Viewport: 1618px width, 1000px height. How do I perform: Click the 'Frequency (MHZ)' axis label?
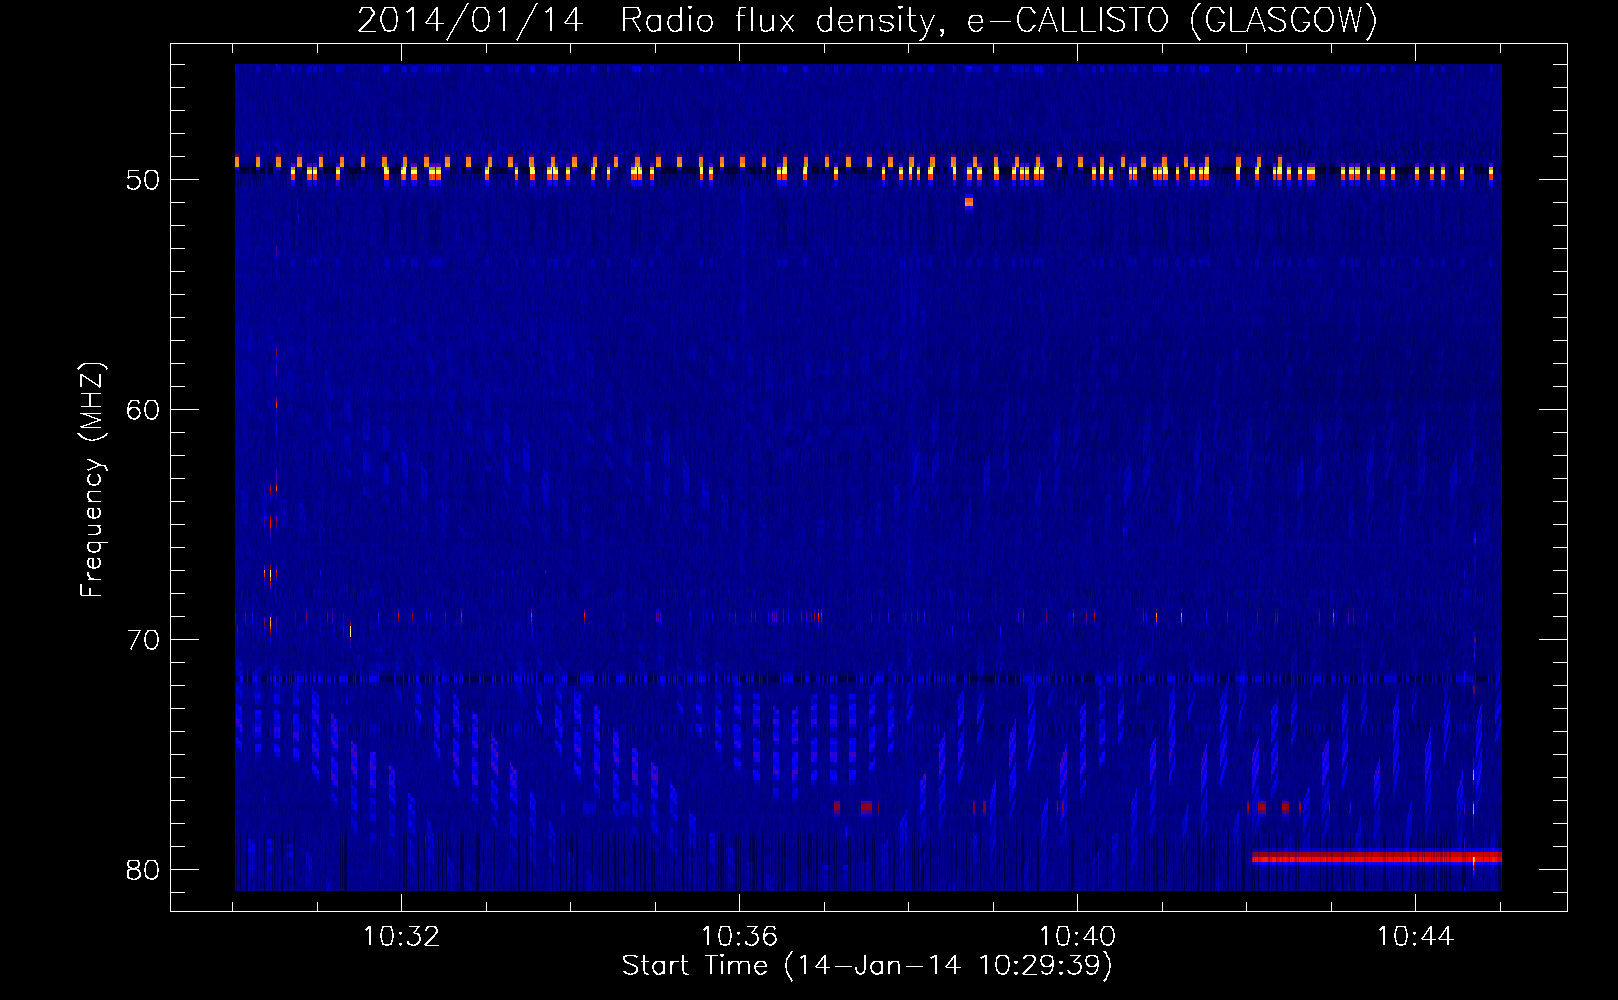(x=91, y=480)
